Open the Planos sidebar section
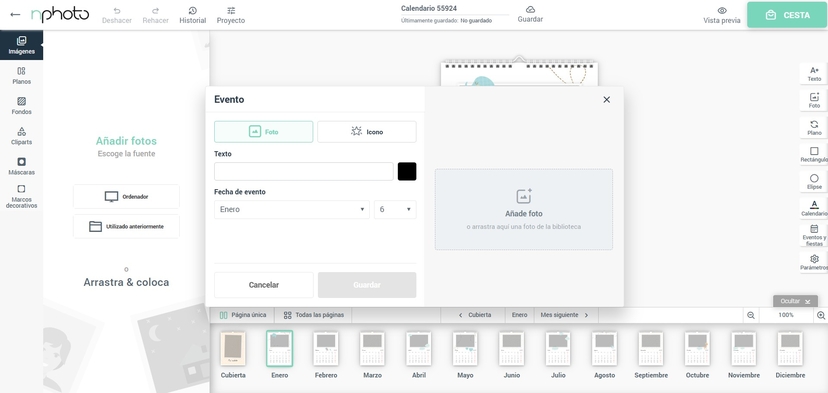828x393 pixels. point(21,75)
